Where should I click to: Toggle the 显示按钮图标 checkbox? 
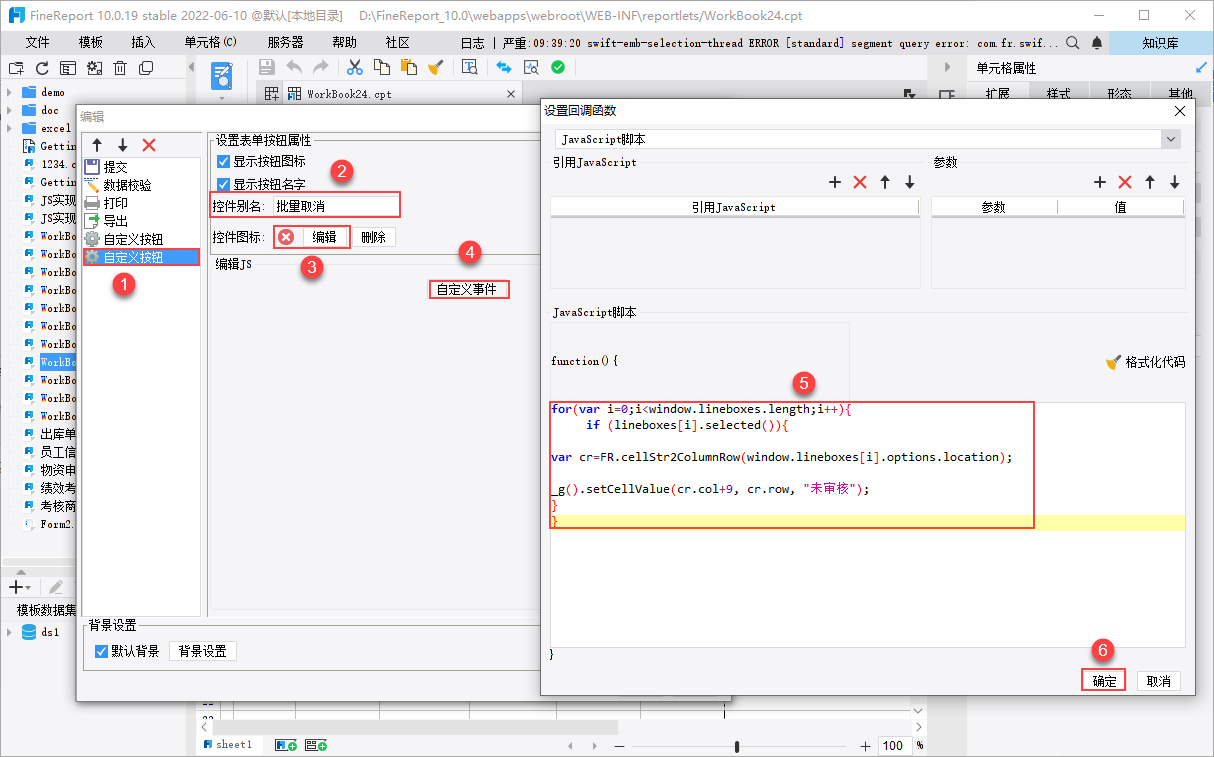point(224,161)
